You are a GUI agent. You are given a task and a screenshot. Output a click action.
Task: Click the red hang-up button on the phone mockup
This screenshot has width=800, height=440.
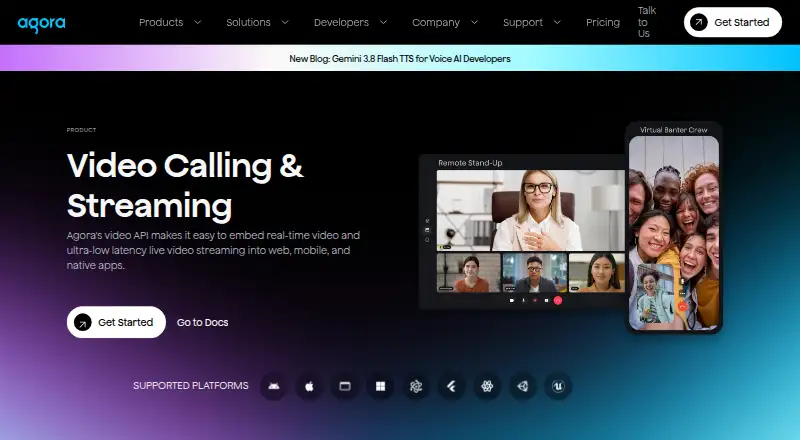682,306
